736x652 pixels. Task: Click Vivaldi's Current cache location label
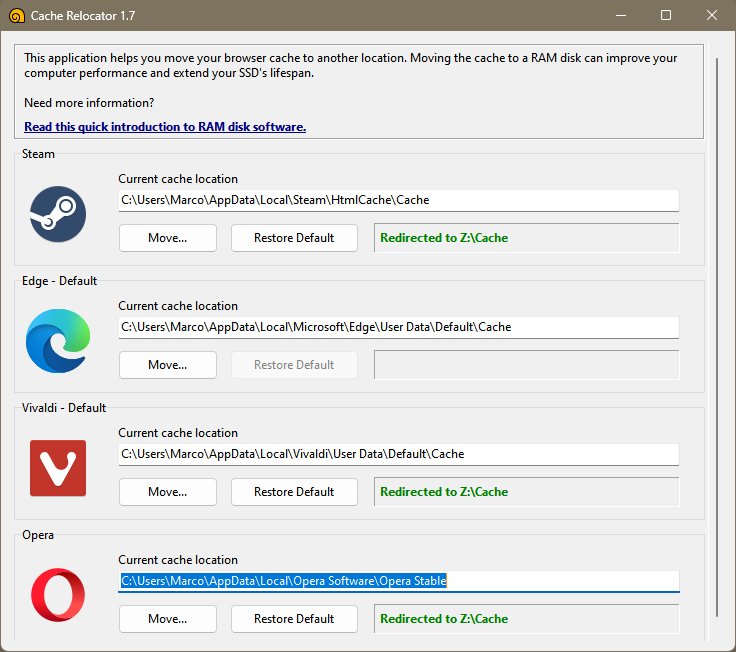click(x=178, y=433)
